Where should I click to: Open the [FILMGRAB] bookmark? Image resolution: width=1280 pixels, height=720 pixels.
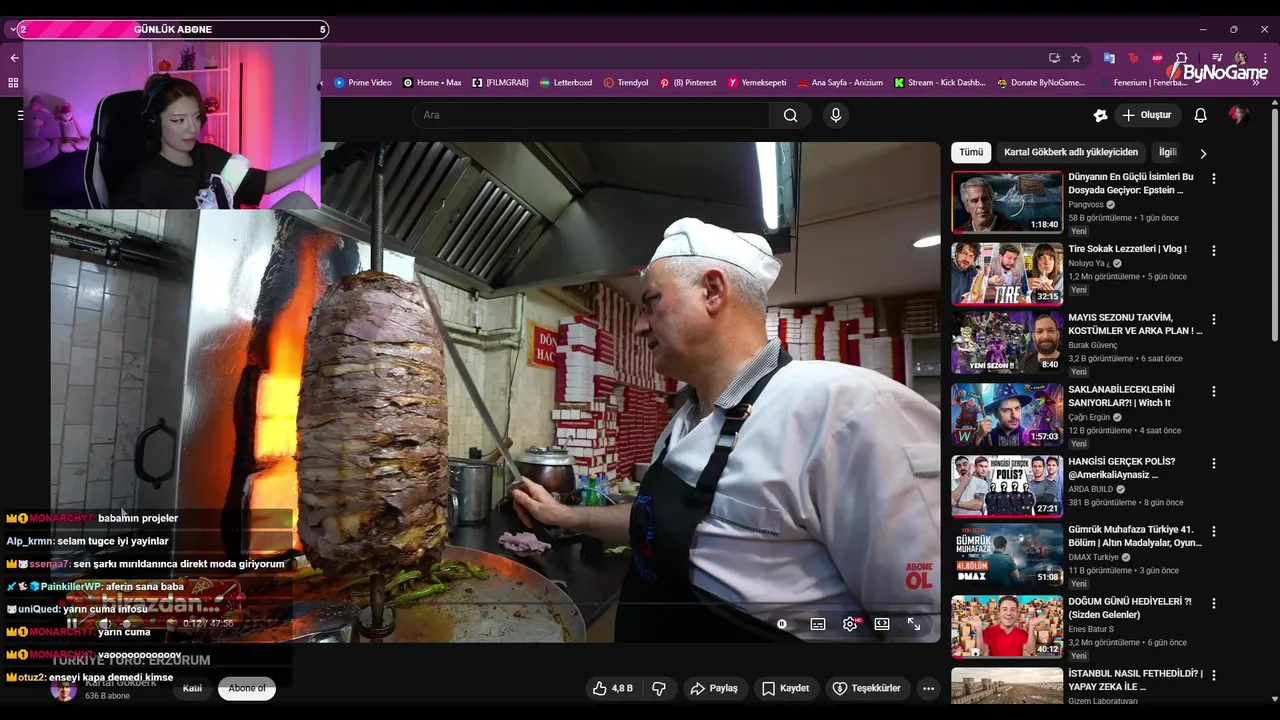coord(500,83)
